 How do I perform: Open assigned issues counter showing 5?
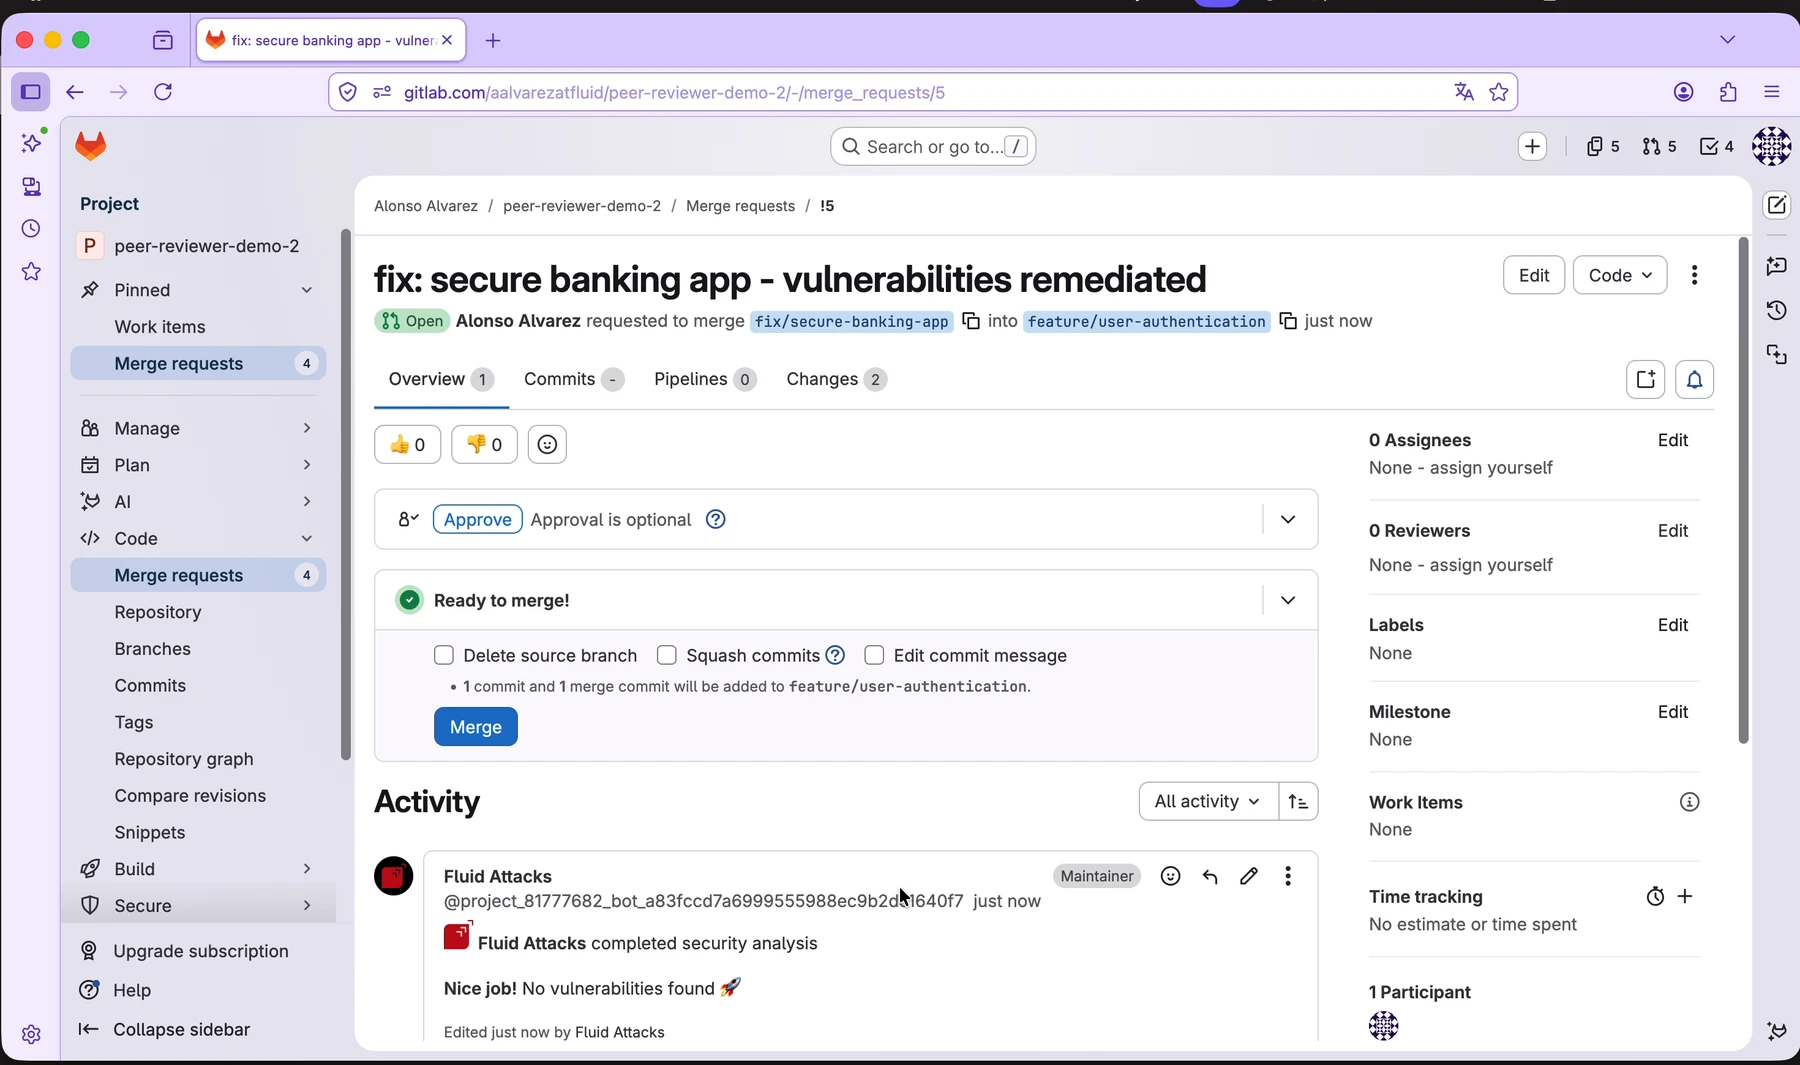click(1602, 147)
